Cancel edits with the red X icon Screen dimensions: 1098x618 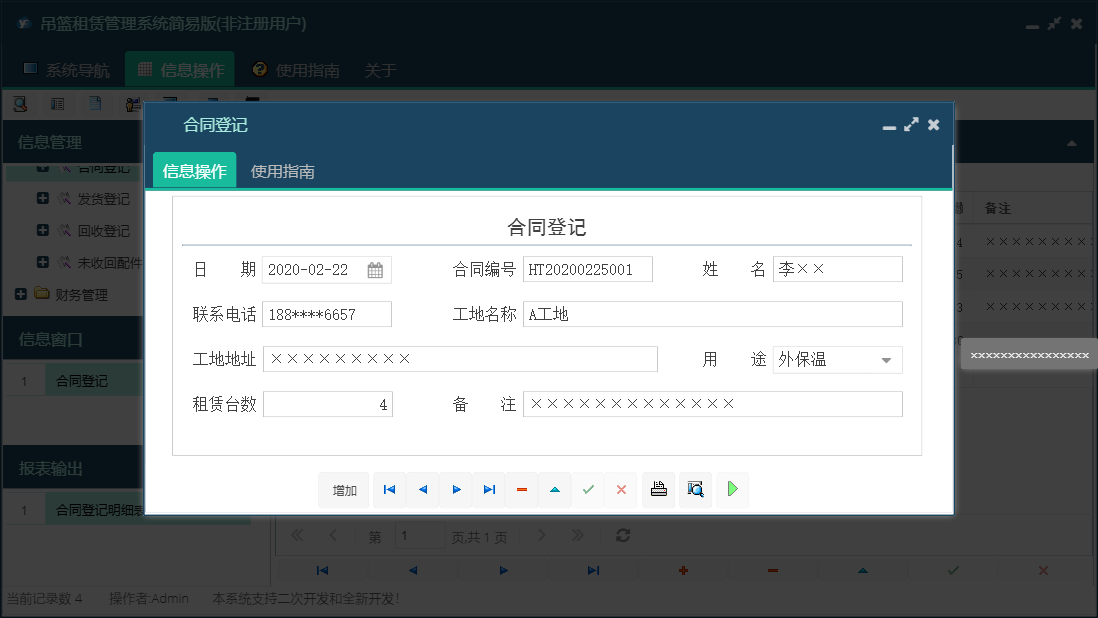[x=621, y=490]
